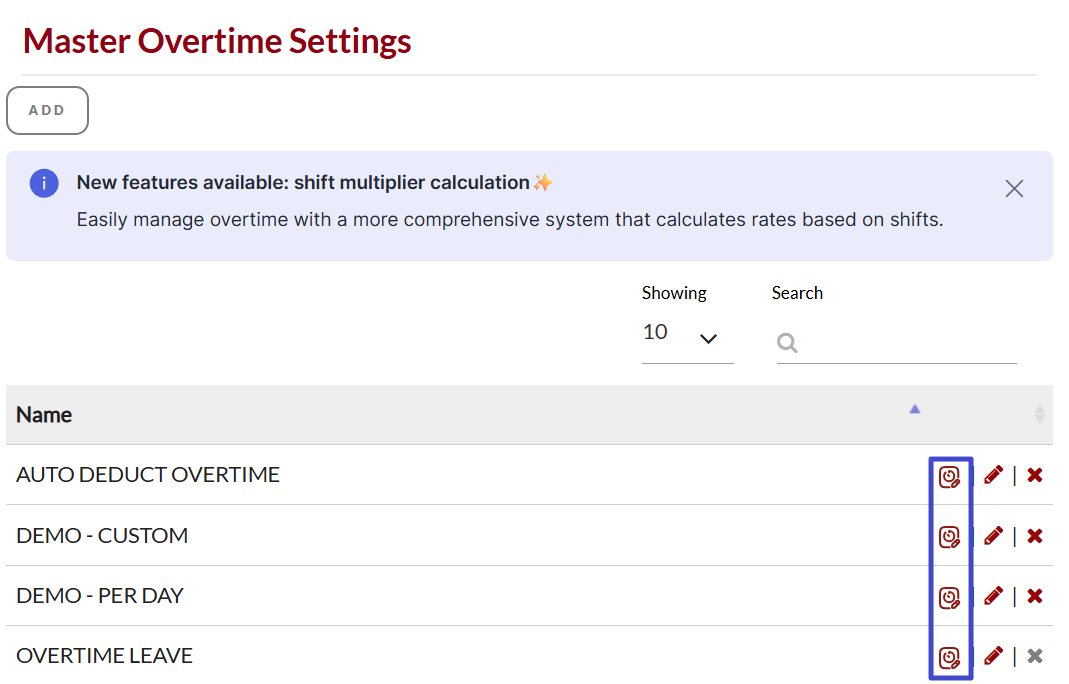Open overtime multiplier settings for AUTO DEDUCT OVERTIME

coord(949,476)
